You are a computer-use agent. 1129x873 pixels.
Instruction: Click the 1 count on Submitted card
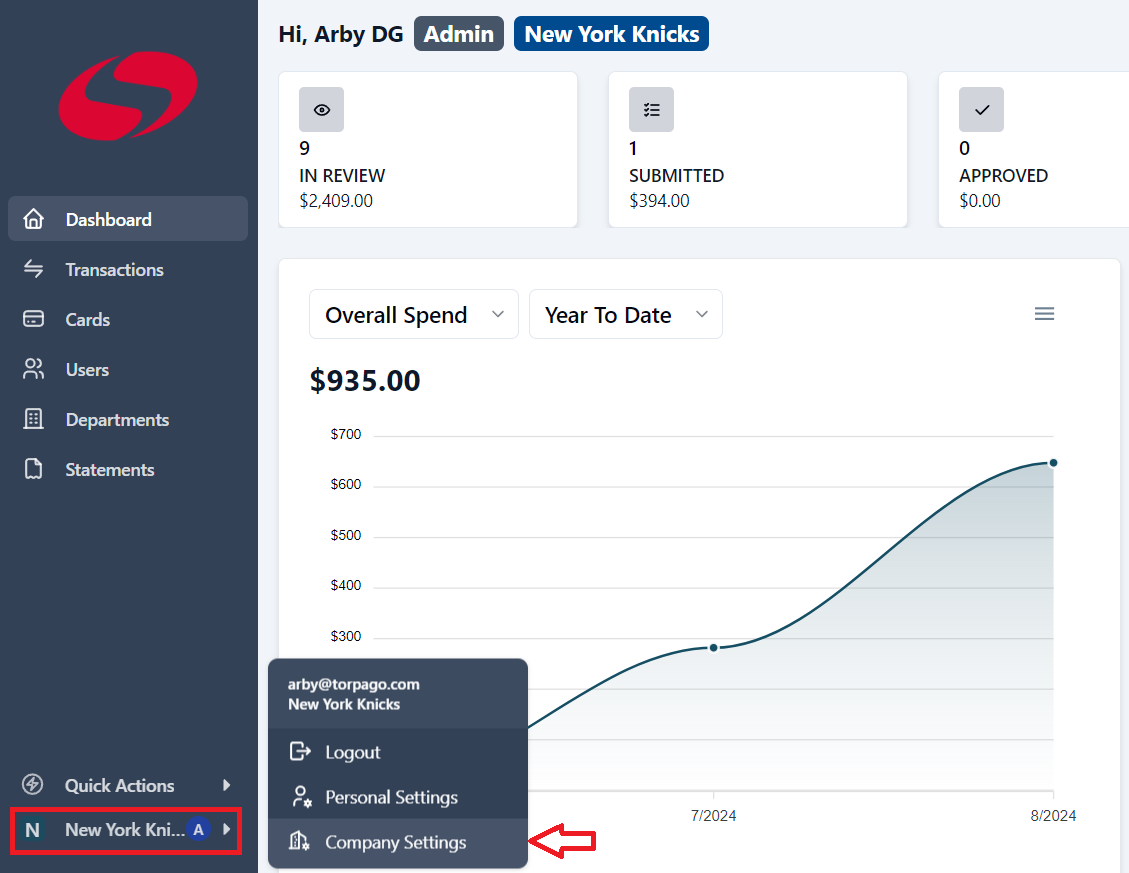click(633, 148)
